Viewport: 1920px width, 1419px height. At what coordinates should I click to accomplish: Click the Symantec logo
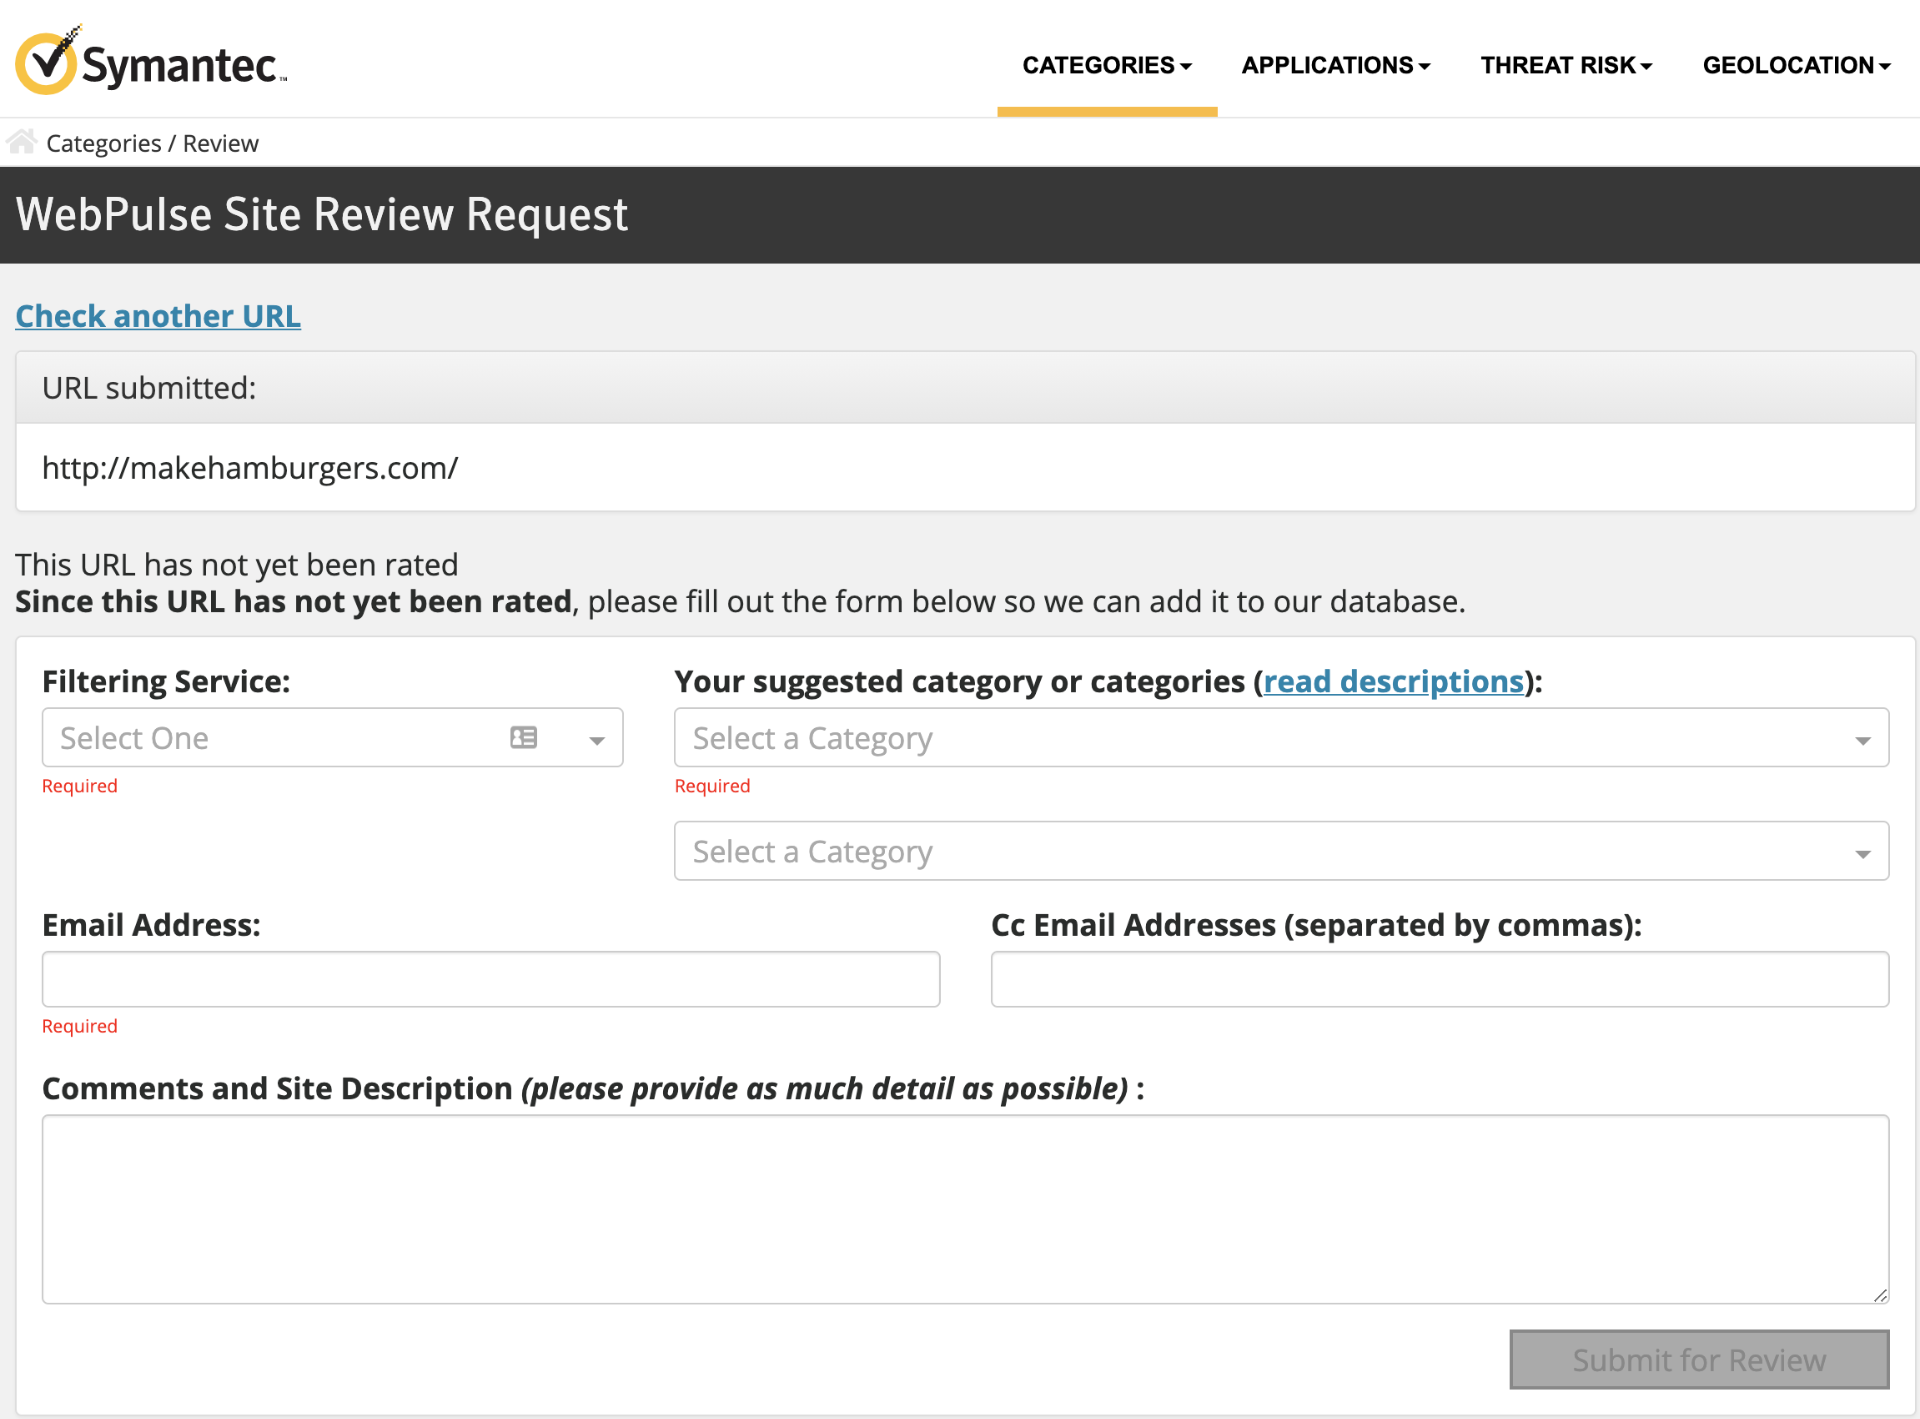point(151,60)
